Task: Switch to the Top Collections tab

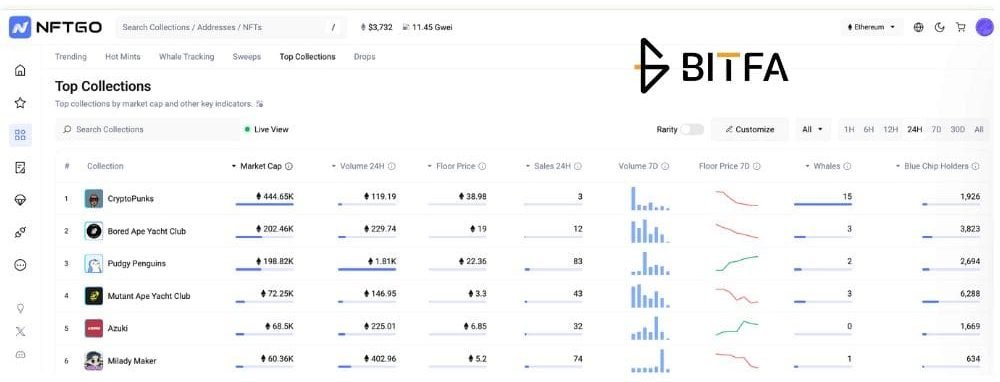Action: pos(307,57)
